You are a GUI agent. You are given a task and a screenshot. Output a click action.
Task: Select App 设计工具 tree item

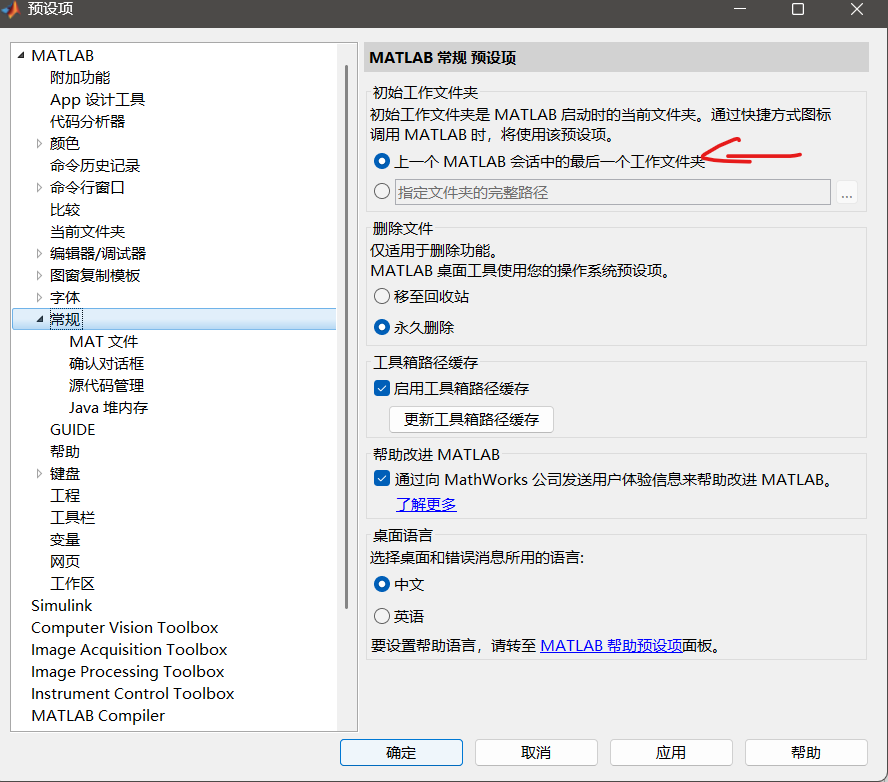tap(97, 100)
